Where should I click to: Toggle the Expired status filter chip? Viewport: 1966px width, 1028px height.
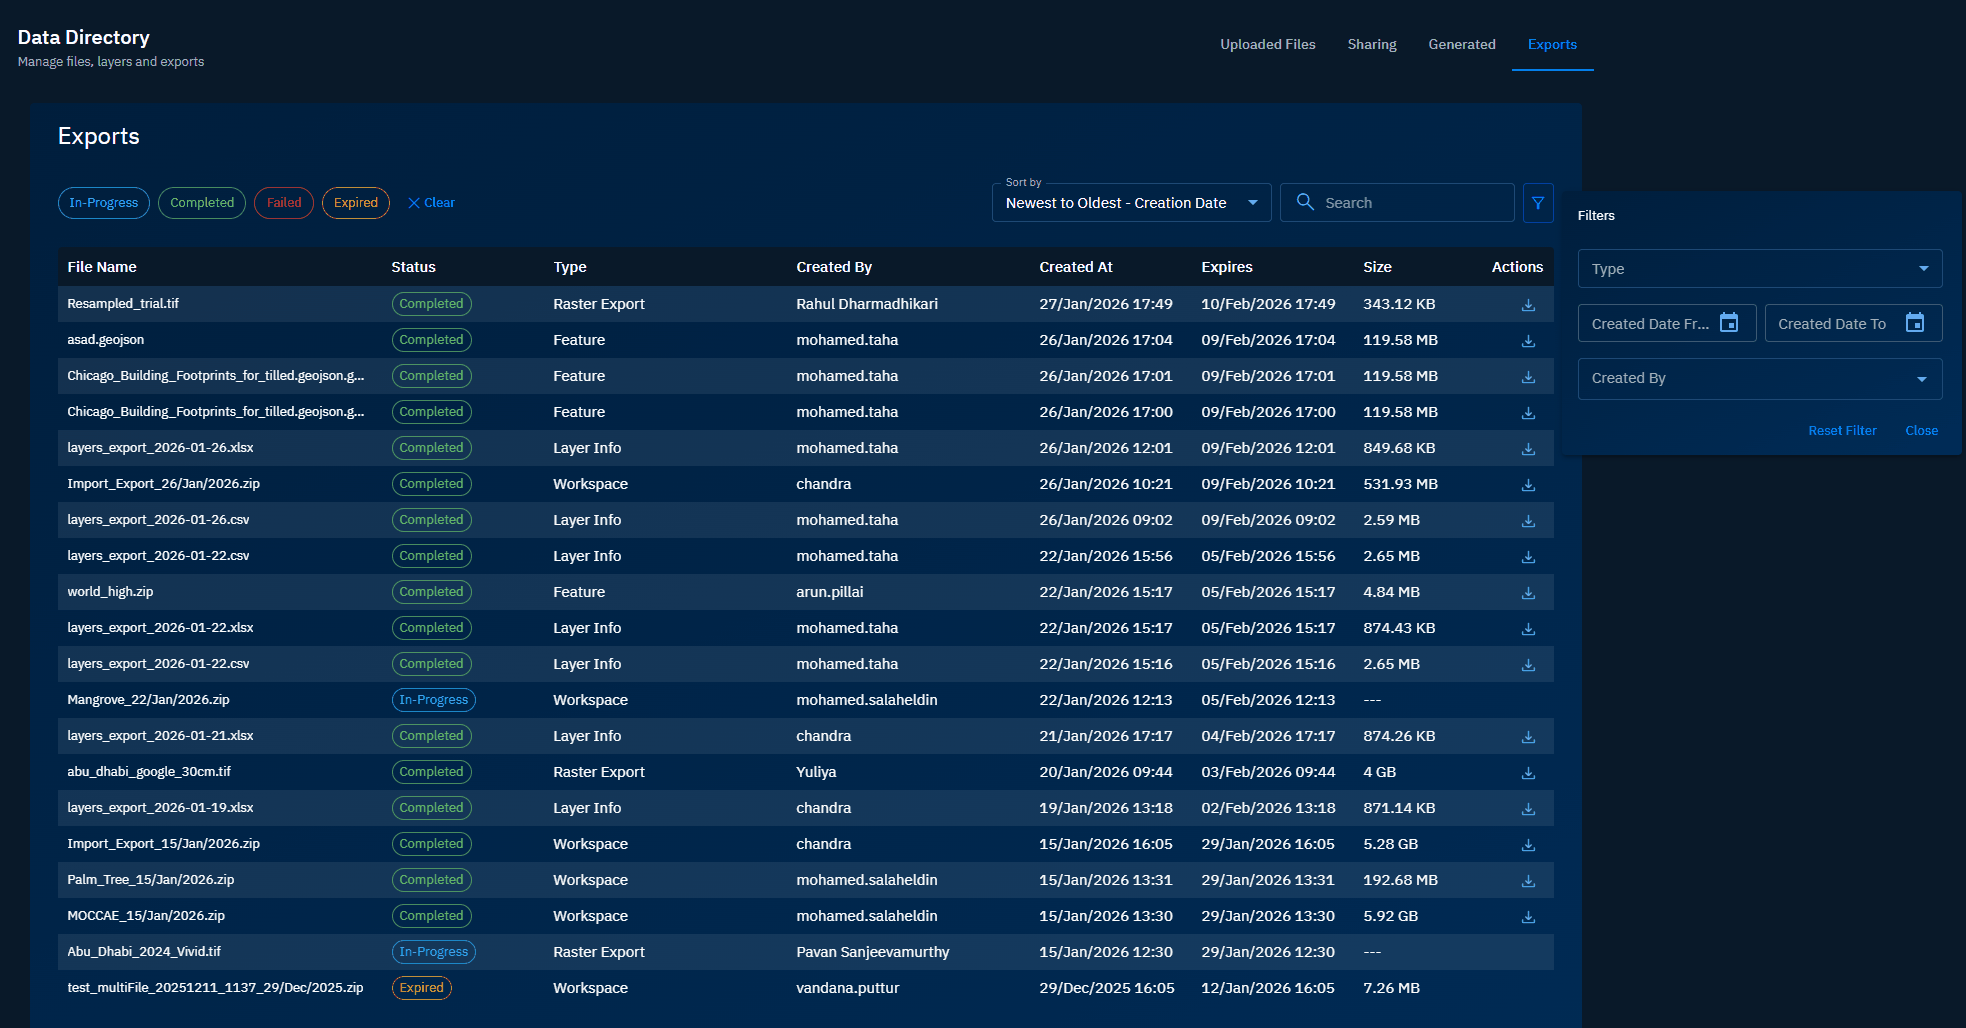point(355,202)
